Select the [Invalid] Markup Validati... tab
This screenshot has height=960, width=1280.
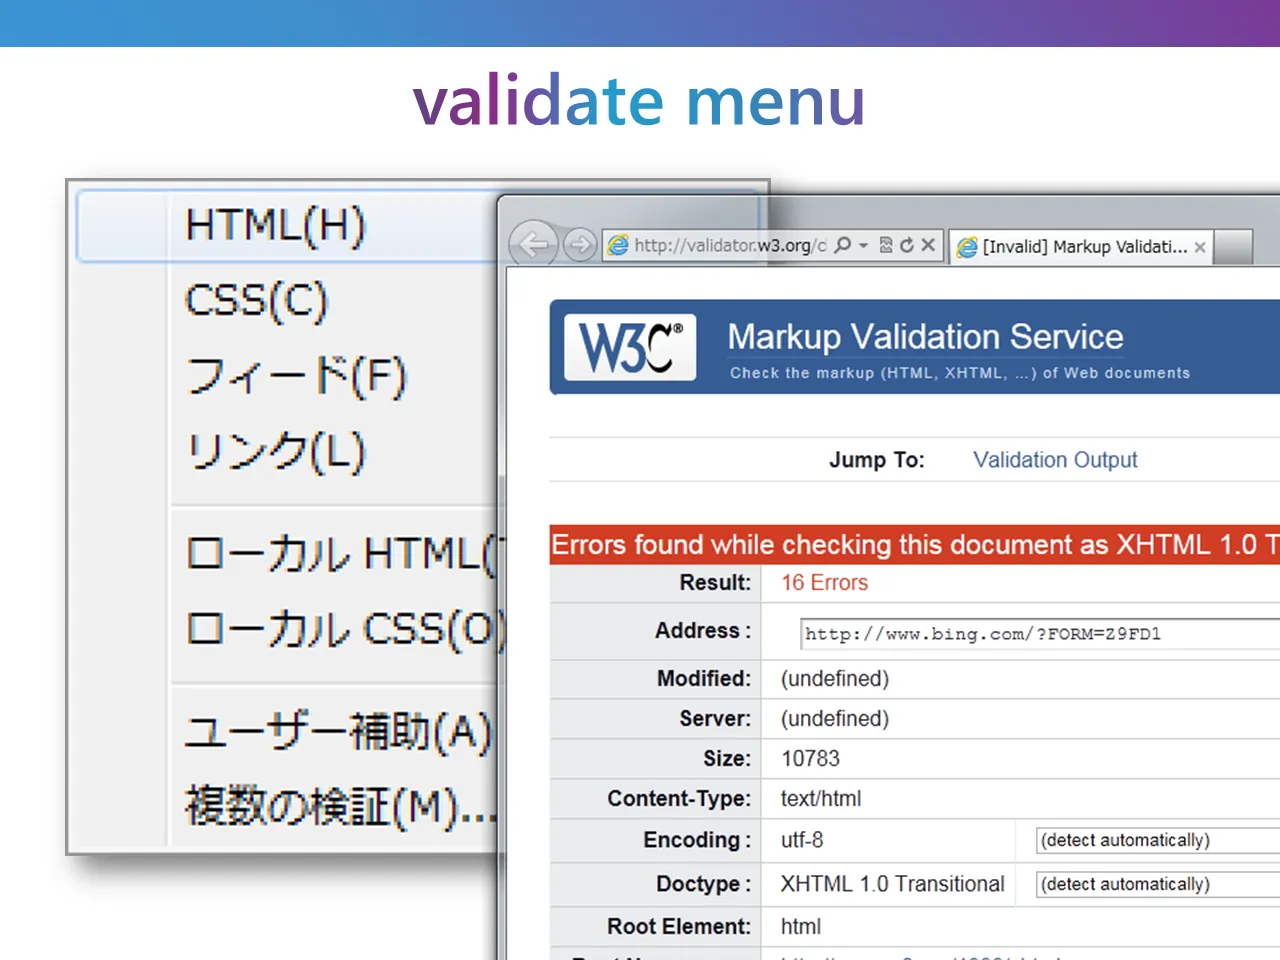pos(1081,247)
